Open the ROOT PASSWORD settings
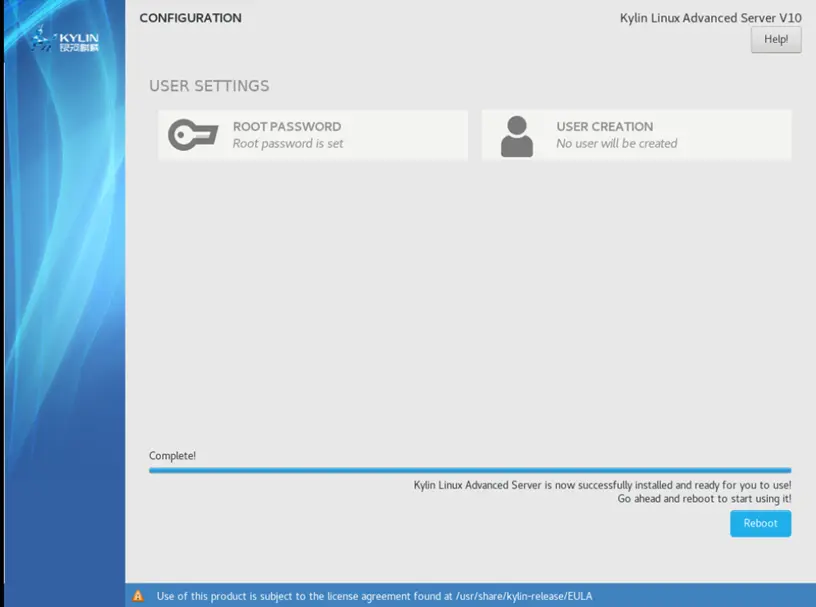Viewport: 816px width, 607px height. 313,135
